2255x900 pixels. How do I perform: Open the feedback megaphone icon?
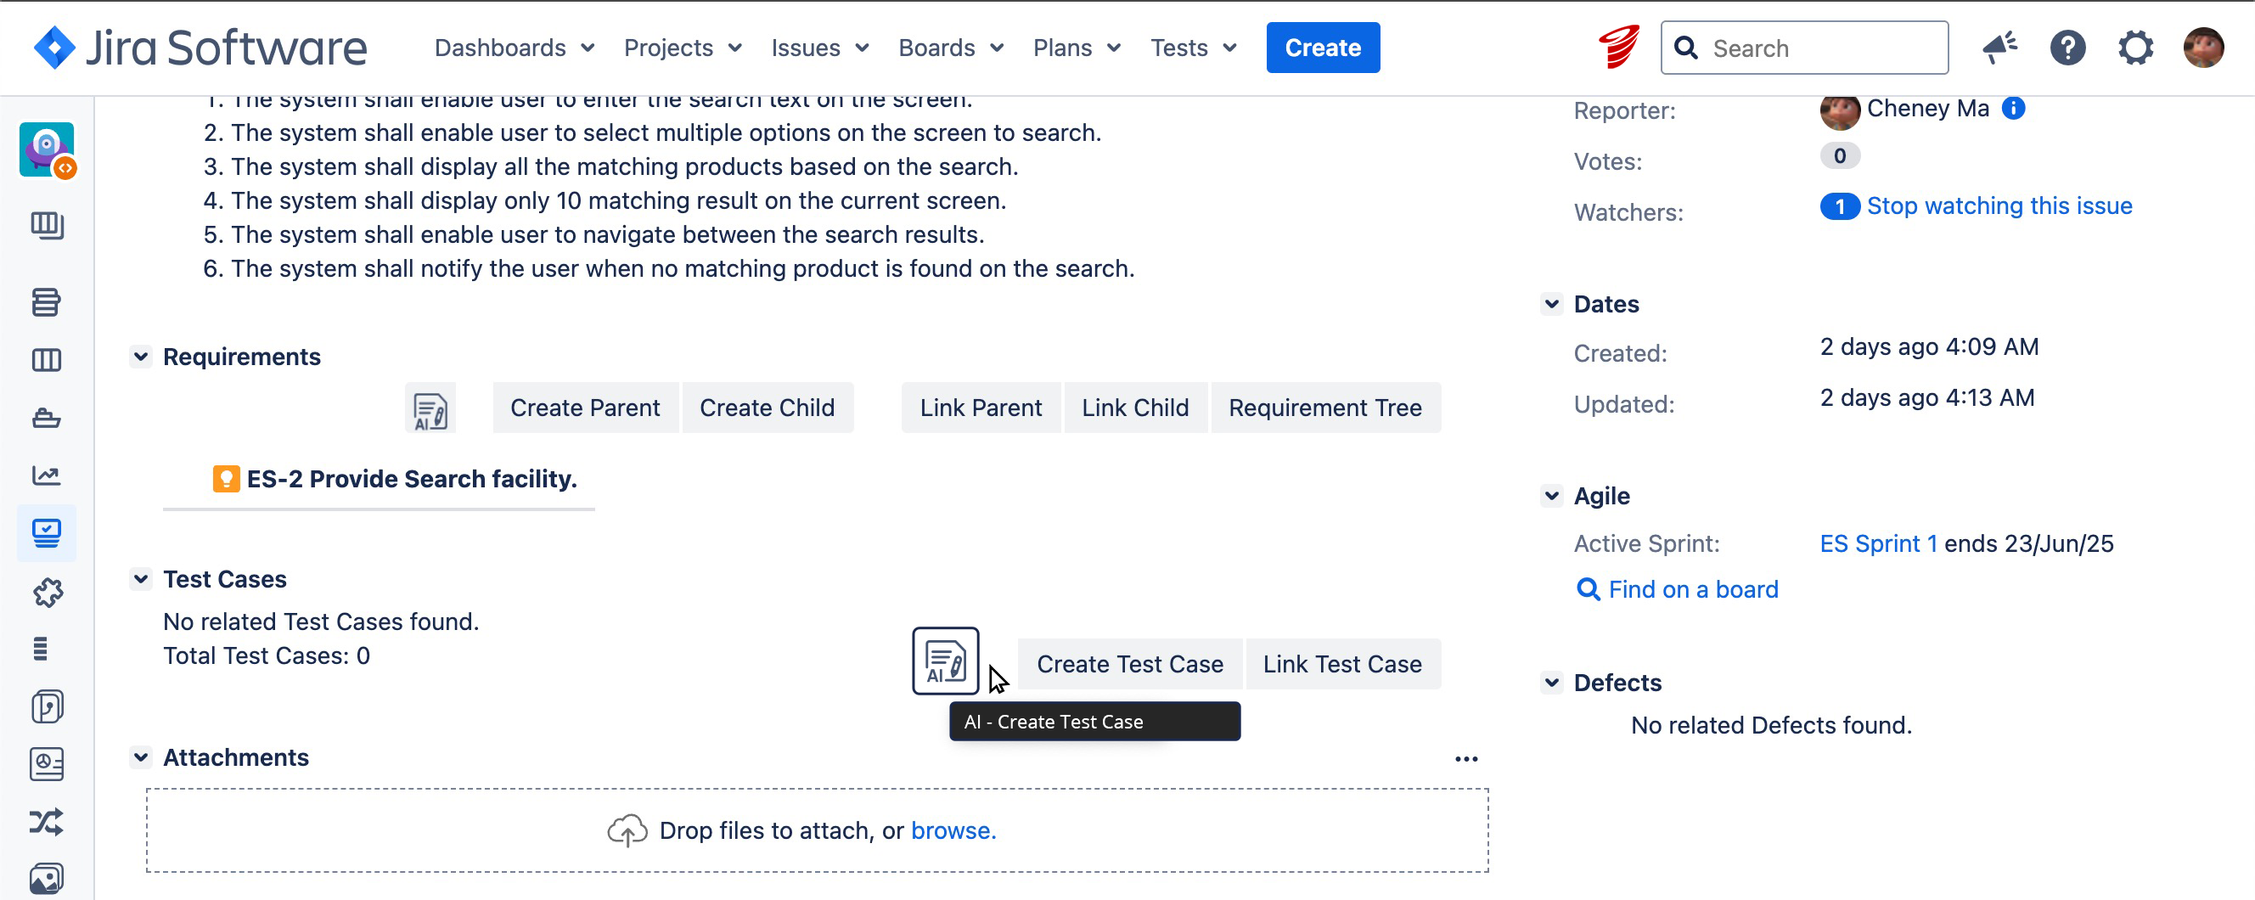click(x=2000, y=47)
